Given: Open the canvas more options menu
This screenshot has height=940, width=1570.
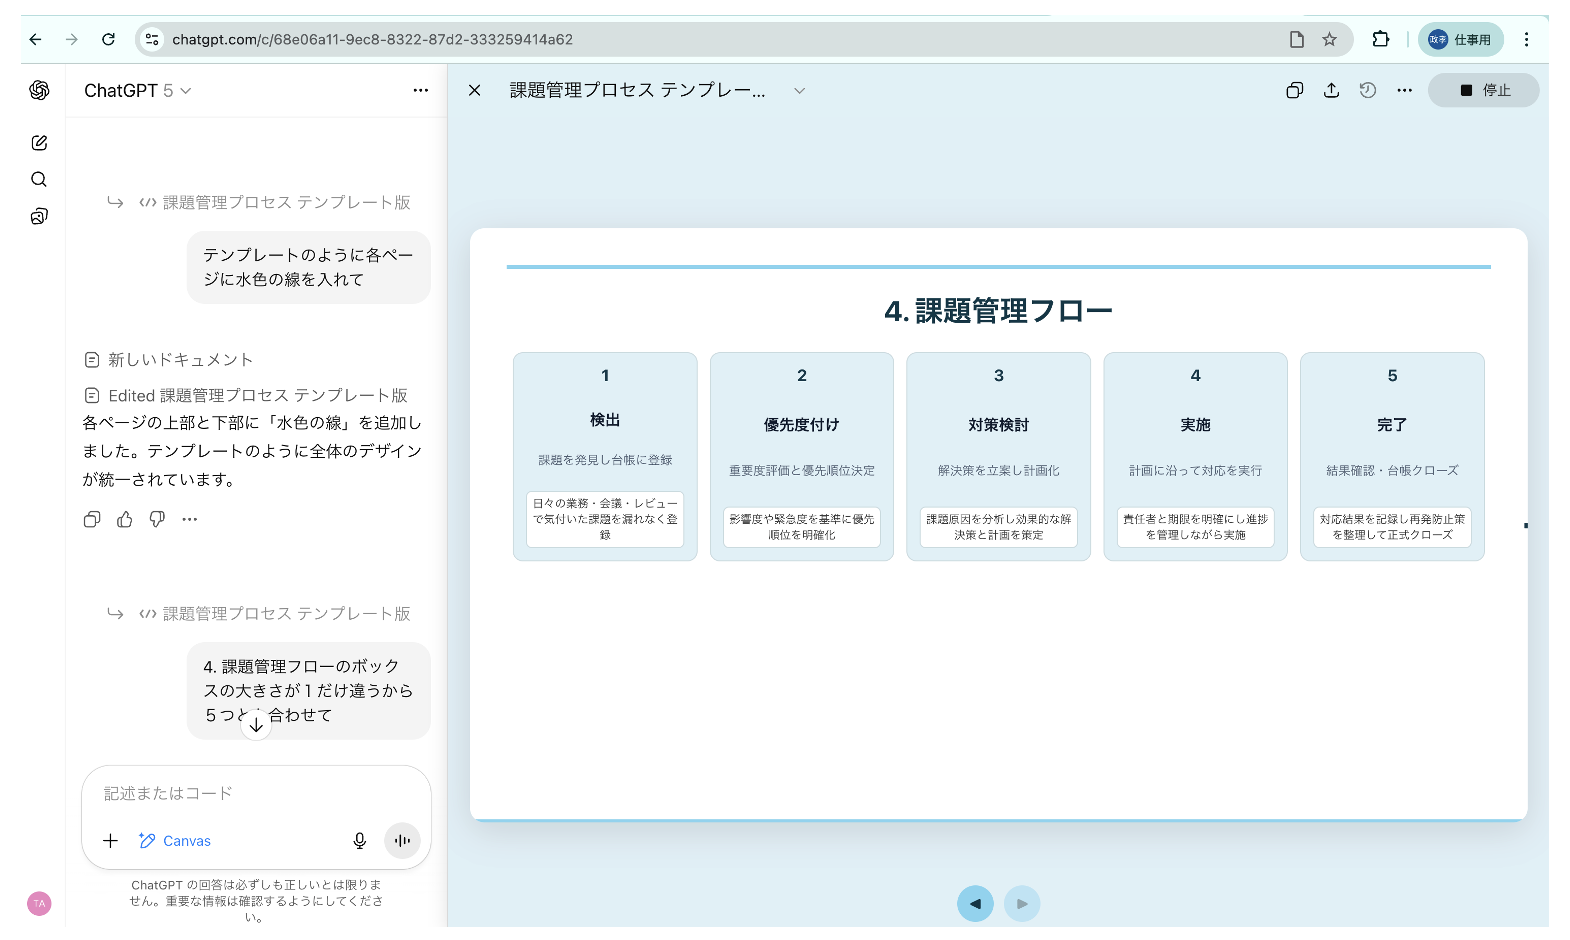Looking at the screenshot, I should [x=1404, y=90].
